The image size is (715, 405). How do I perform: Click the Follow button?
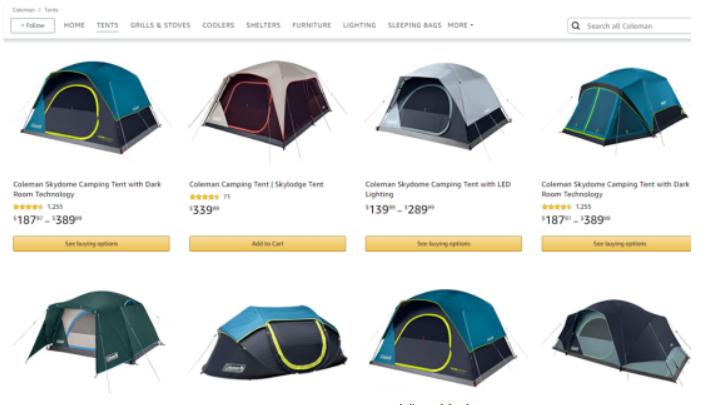[x=33, y=26]
